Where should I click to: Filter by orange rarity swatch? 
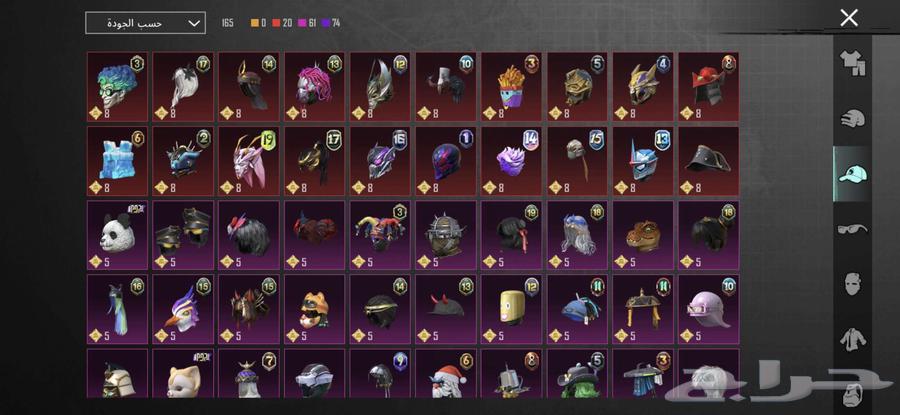pos(254,24)
